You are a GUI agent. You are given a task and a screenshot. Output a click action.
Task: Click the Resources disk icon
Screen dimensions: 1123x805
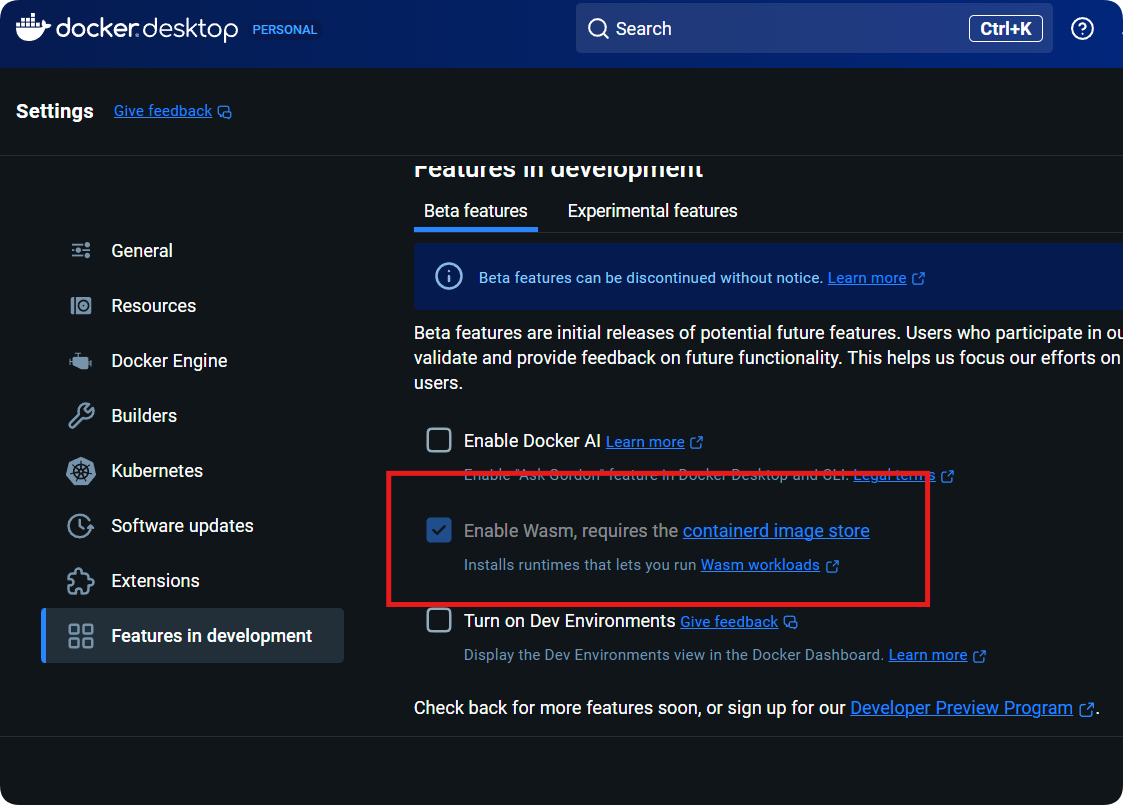pos(81,306)
